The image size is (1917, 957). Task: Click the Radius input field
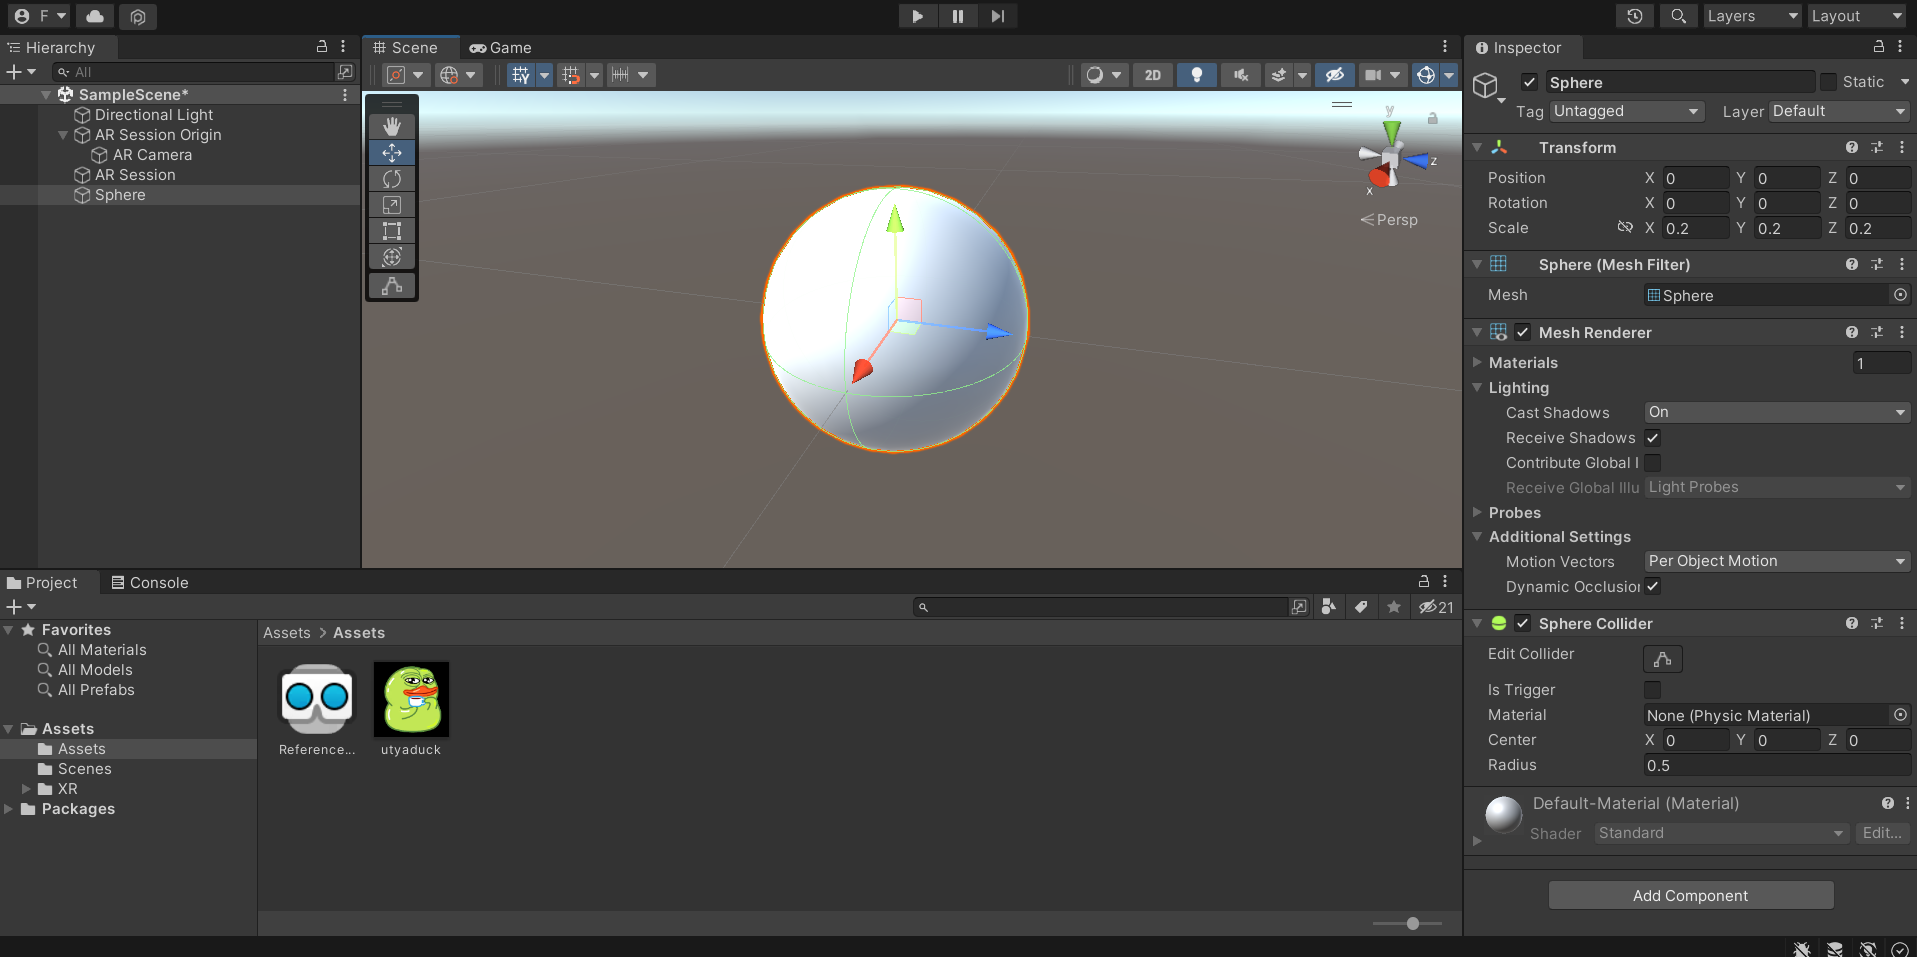[1777, 765]
